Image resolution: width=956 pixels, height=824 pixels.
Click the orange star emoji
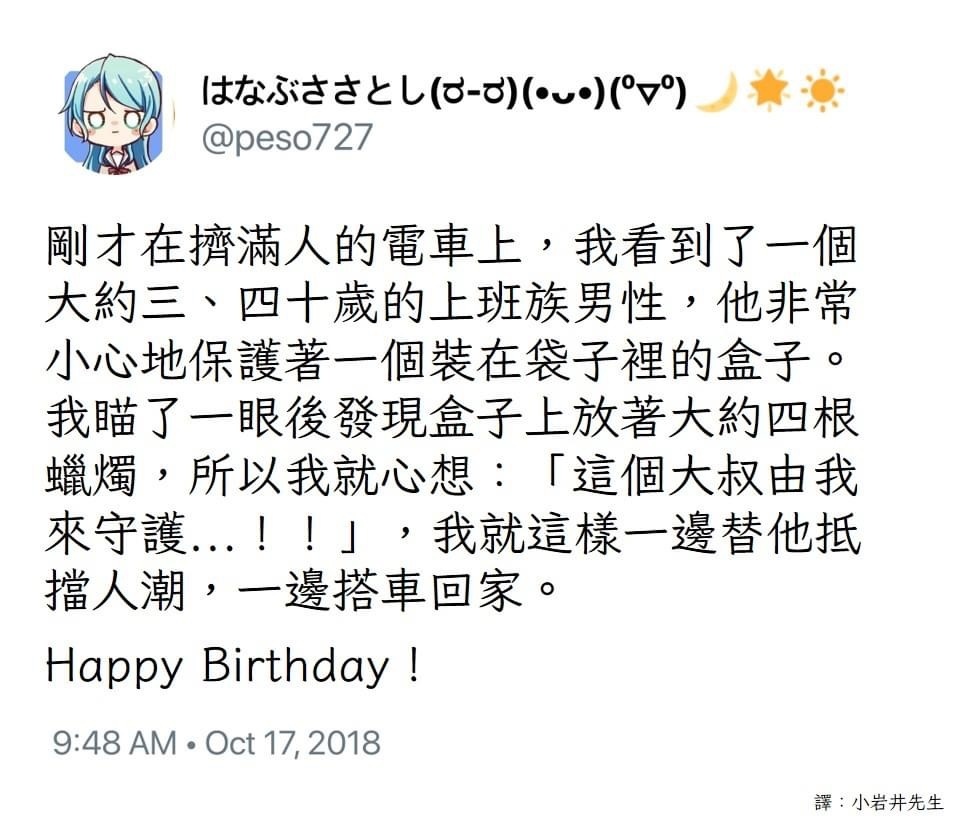point(769,90)
